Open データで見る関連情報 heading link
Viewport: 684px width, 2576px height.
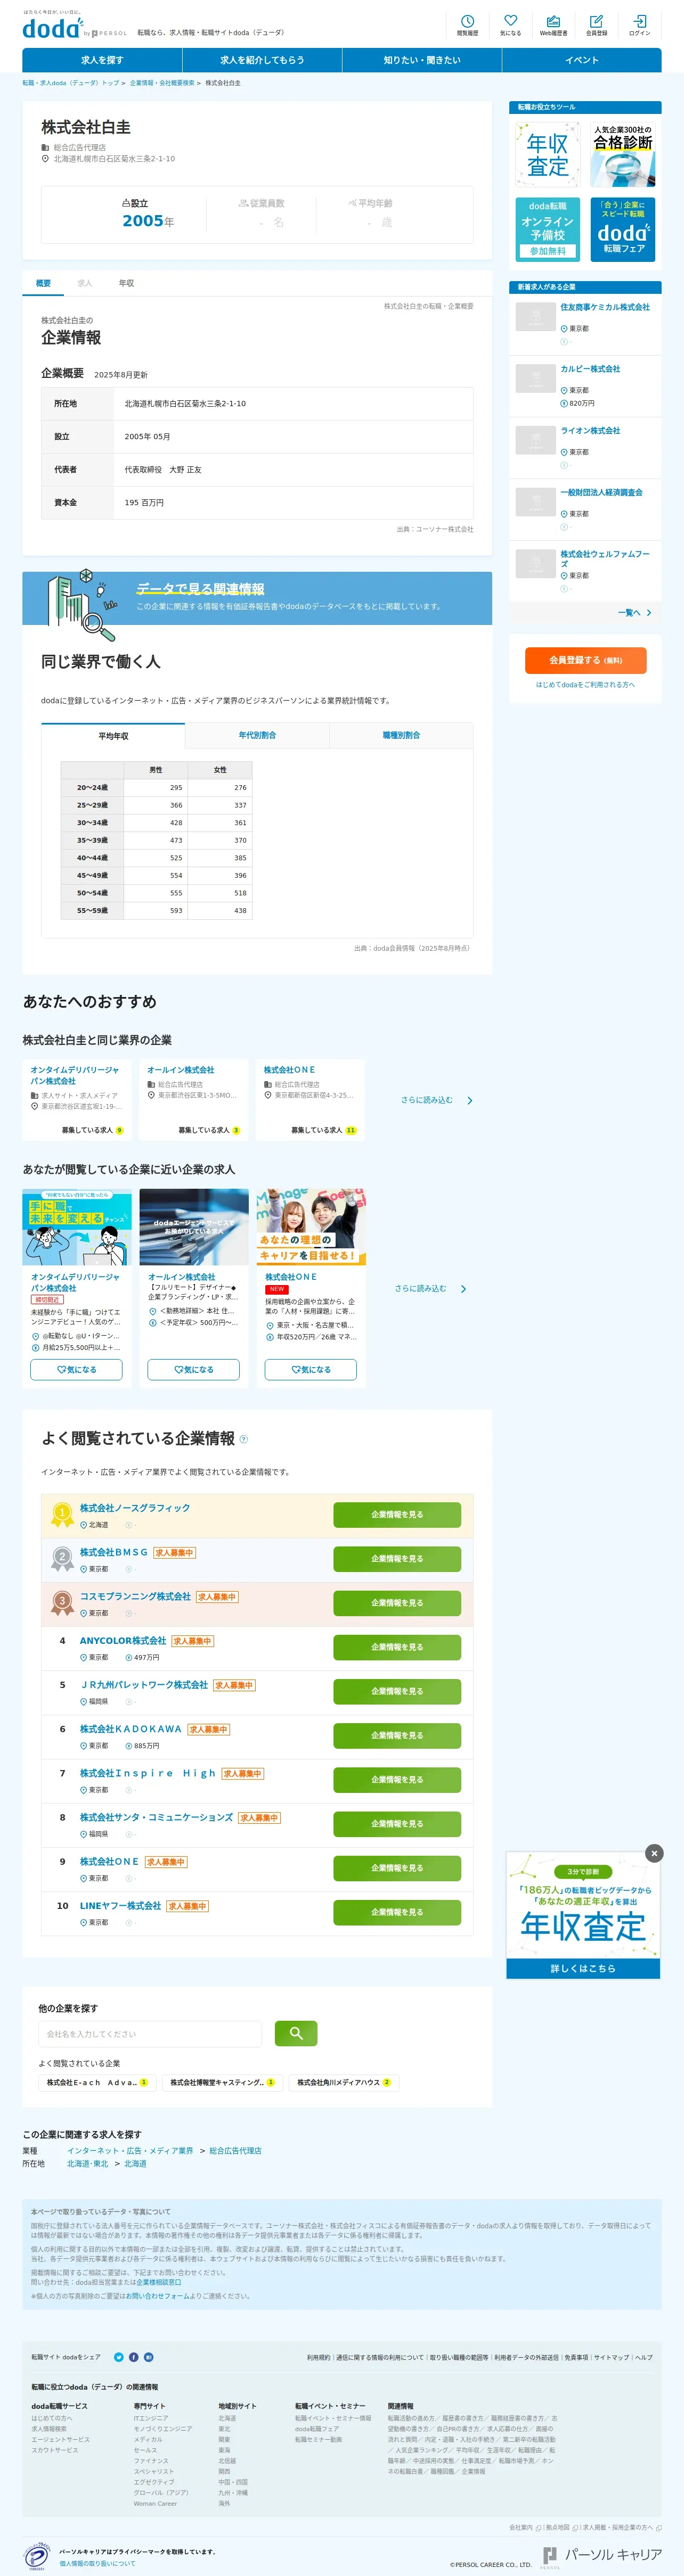[200, 589]
